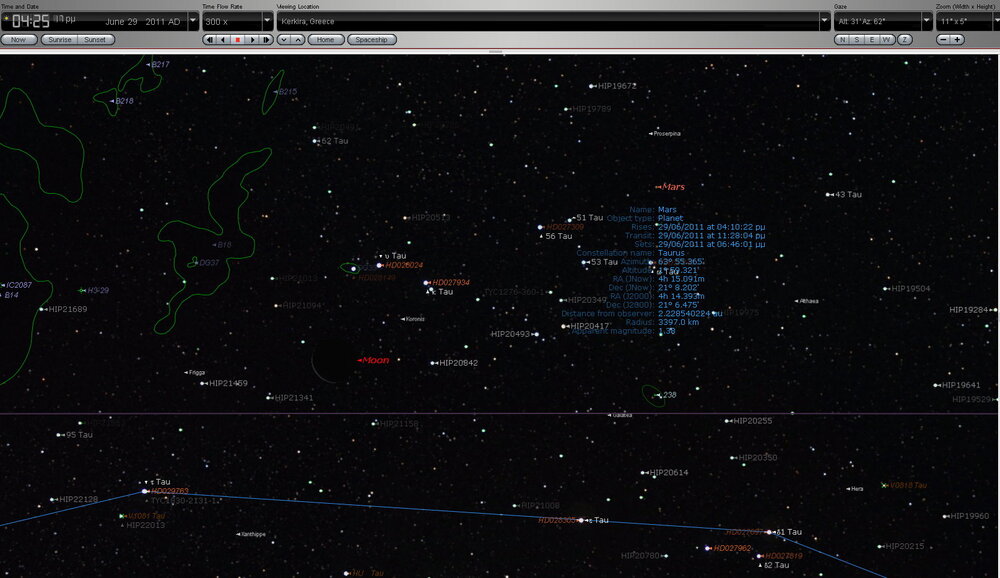This screenshot has width=1000, height=578.
Task: Step time forward one increment
Action: click(x=266, y=41)
